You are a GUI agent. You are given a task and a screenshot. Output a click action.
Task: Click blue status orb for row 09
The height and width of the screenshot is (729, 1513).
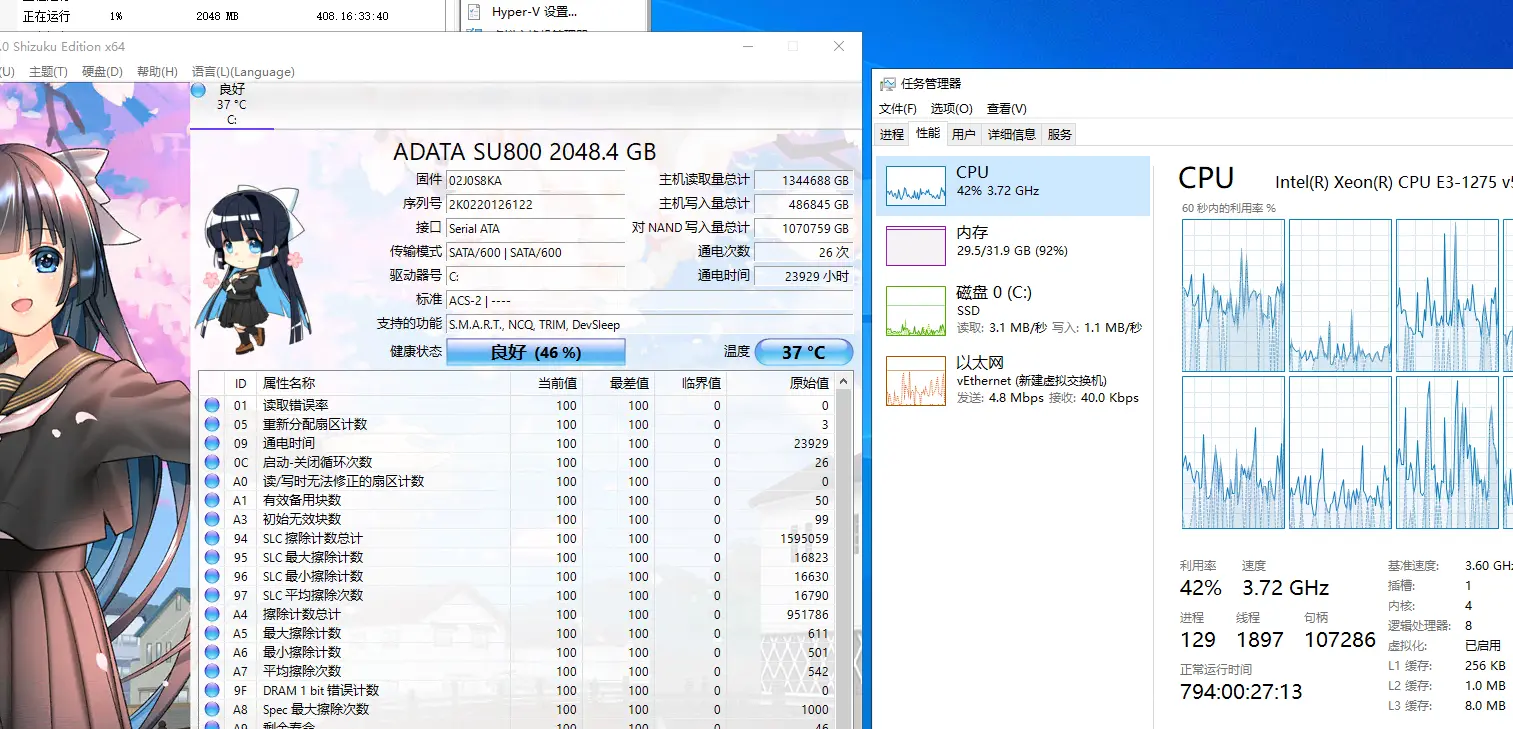click(x=212, y=443)
